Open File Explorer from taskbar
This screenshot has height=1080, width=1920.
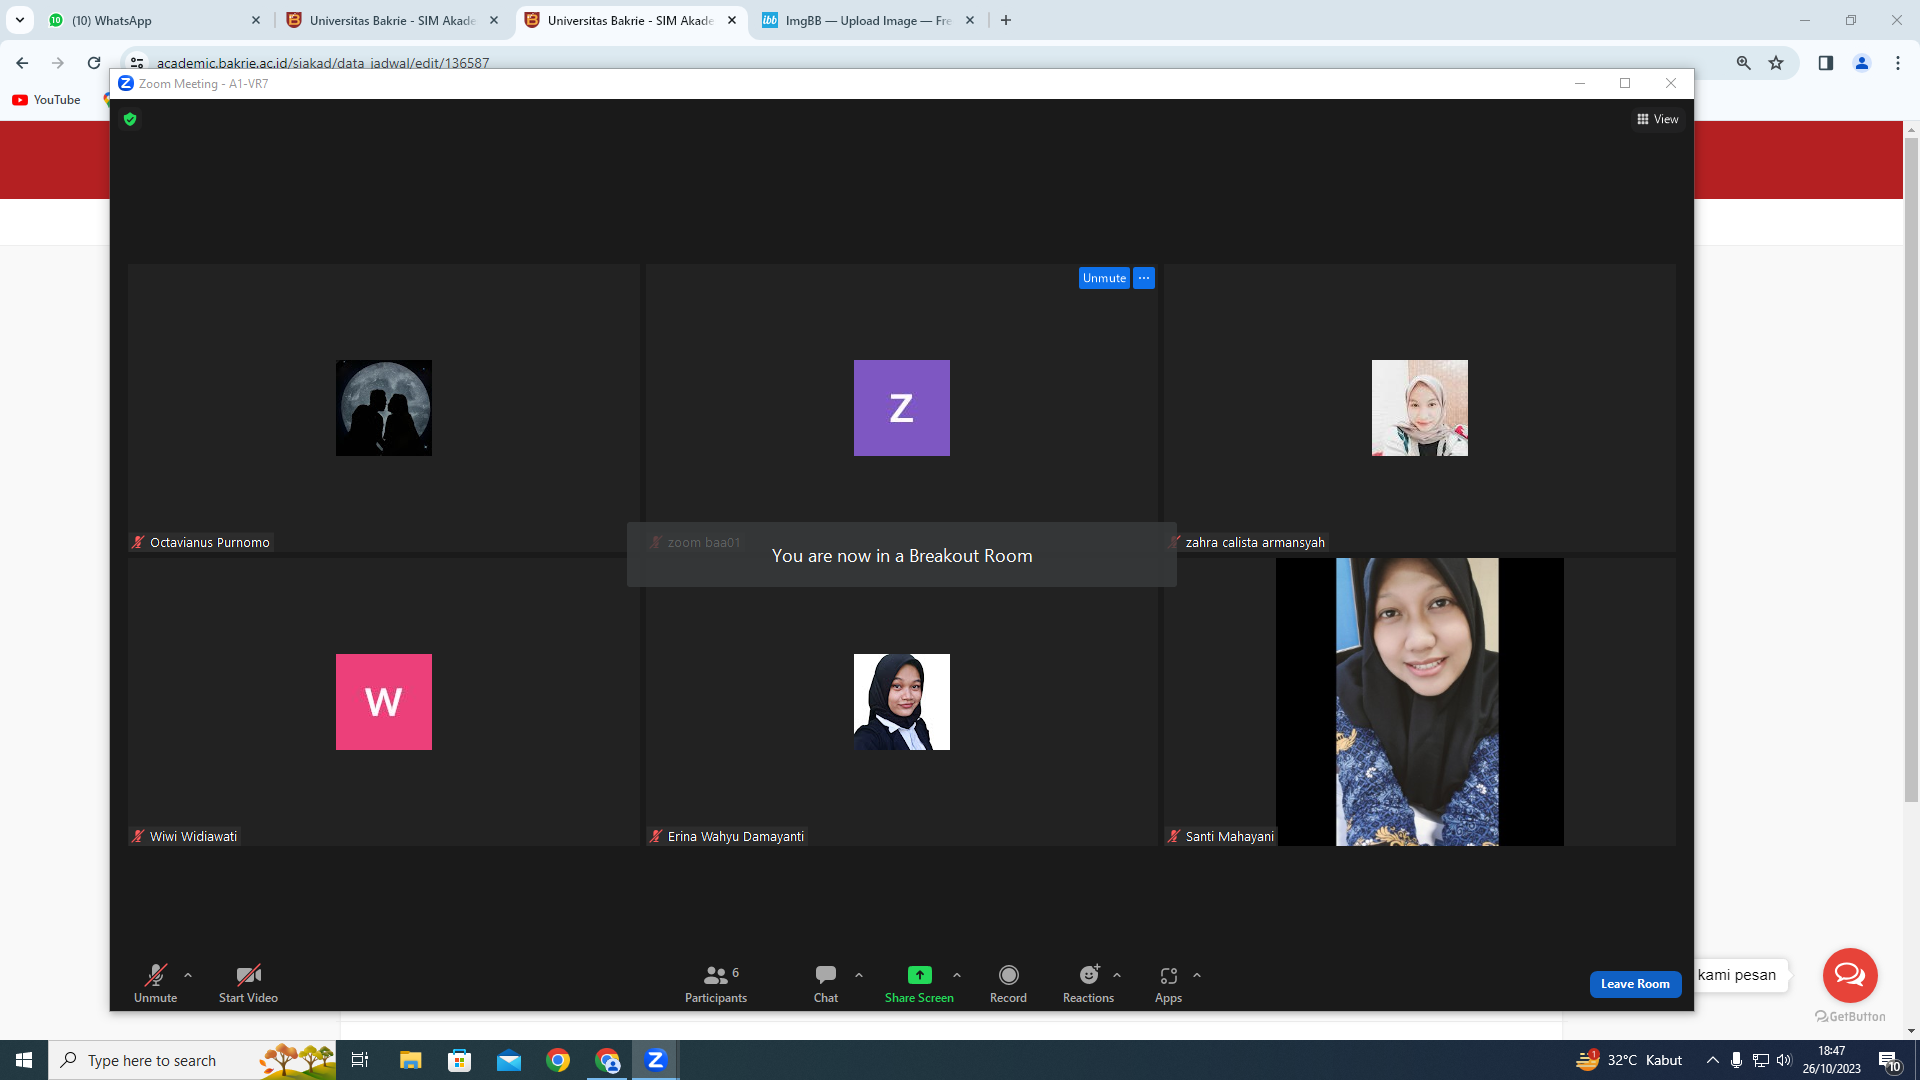click(x=410, y=1060)
